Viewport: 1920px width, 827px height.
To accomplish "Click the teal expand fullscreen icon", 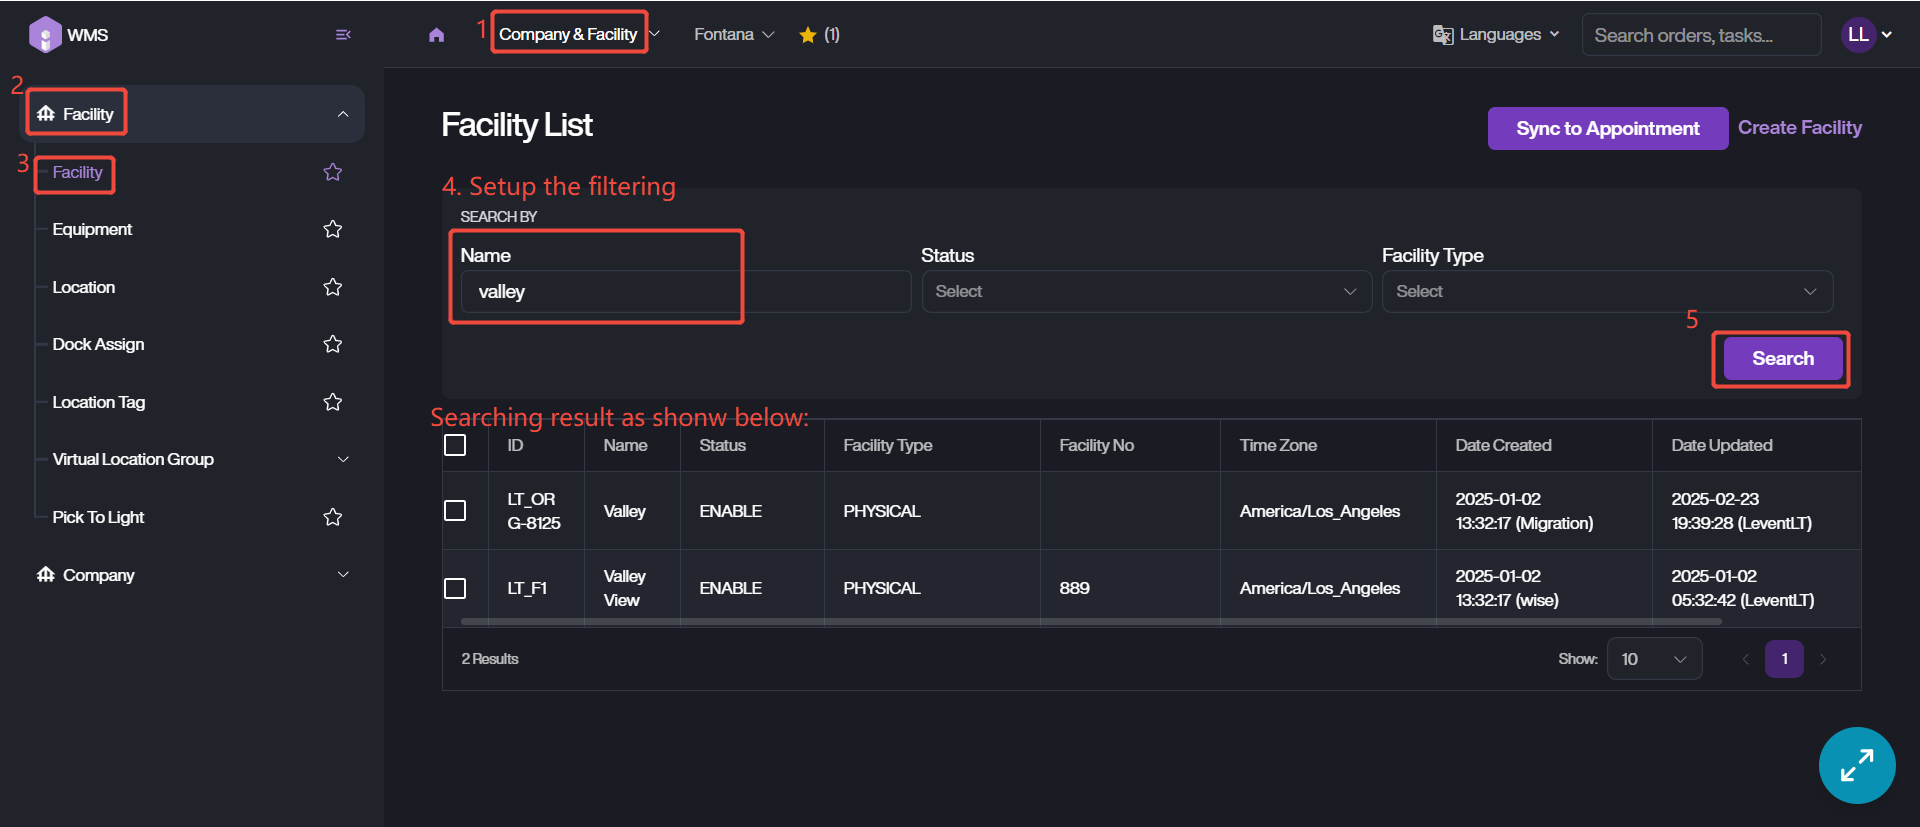I will [x=1856, y=765].
